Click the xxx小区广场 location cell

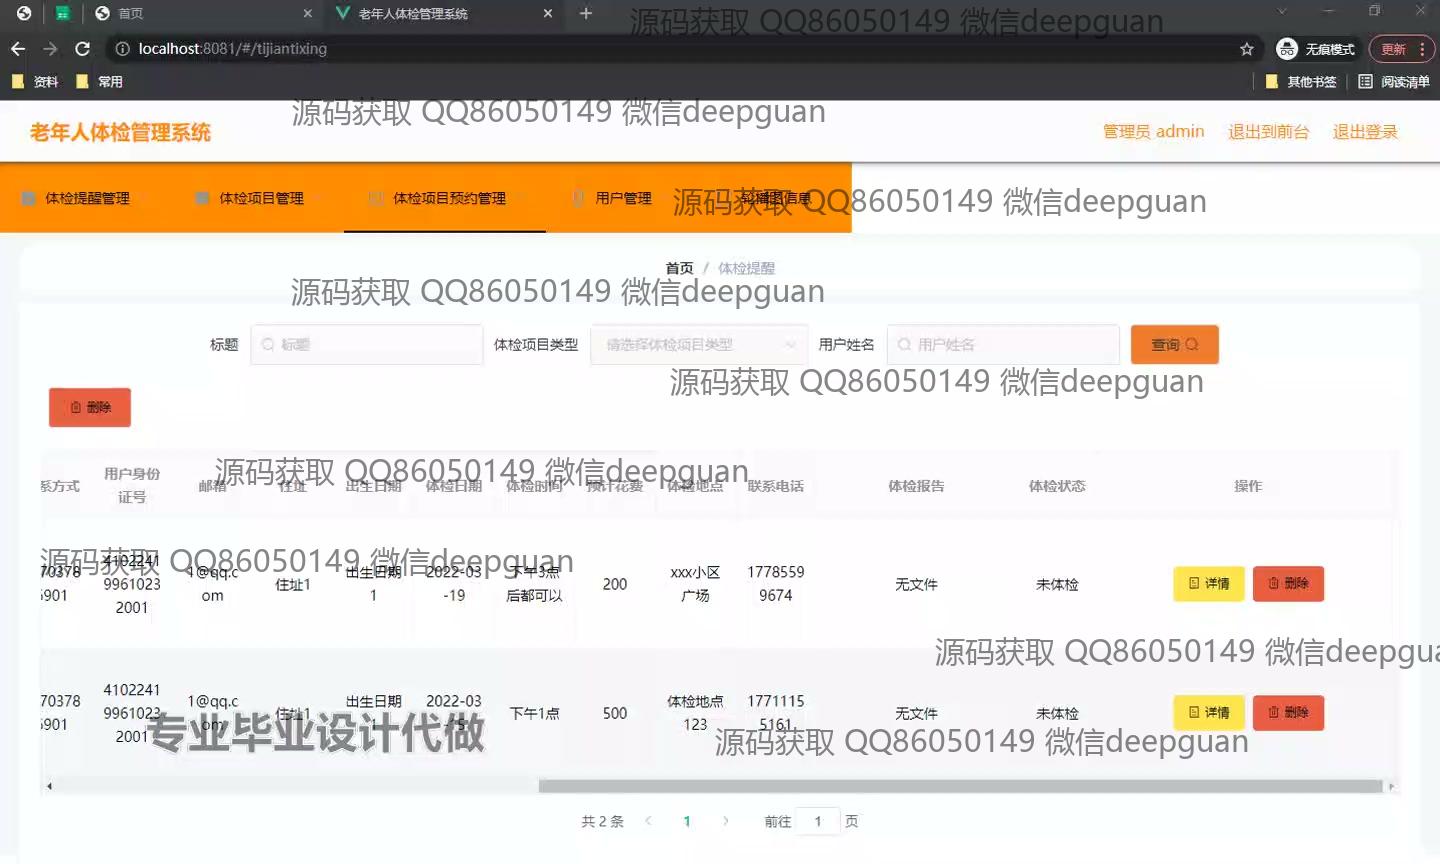coord(695,584)
